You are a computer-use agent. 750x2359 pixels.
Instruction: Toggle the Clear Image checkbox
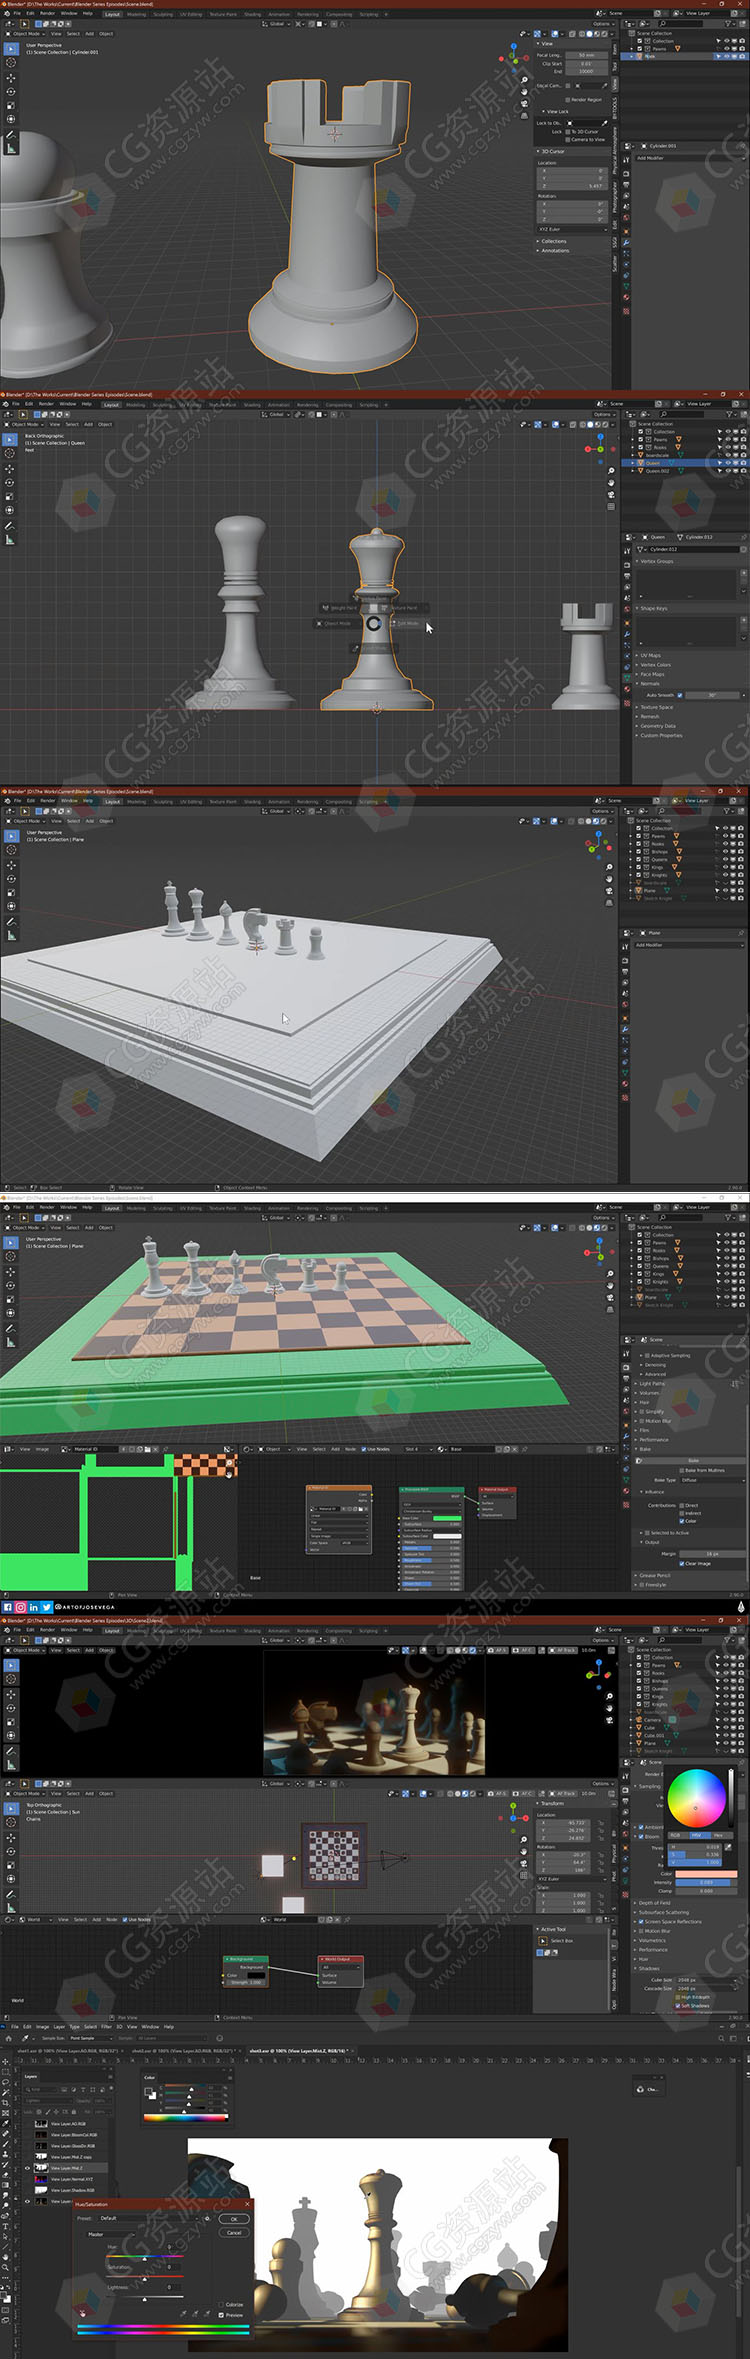point(682,1564)
